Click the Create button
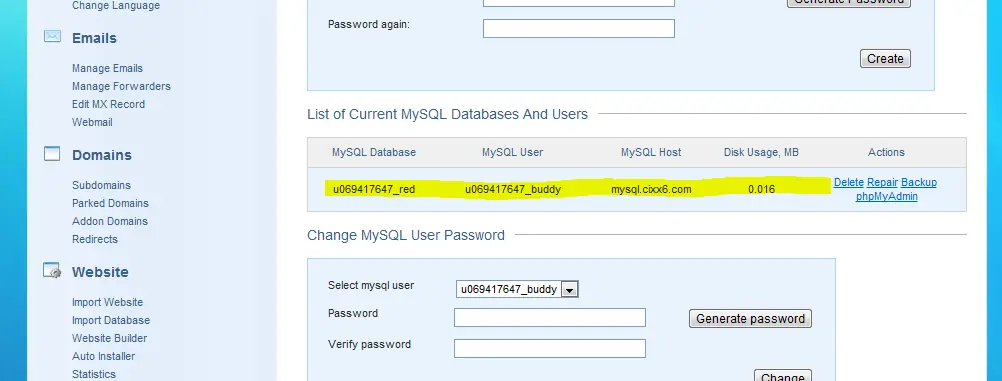The width and height of the screenshot is (1002, 381). (x=885, y=59)
